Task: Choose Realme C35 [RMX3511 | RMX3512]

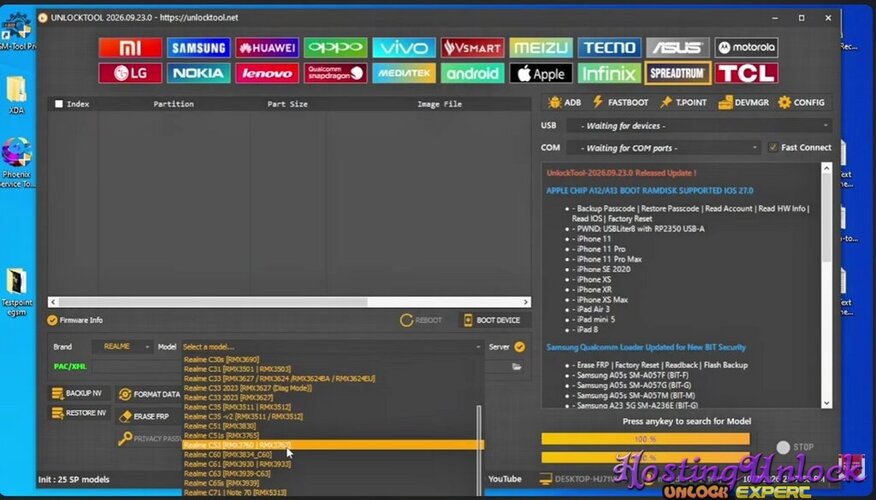Action: point(237,407)
